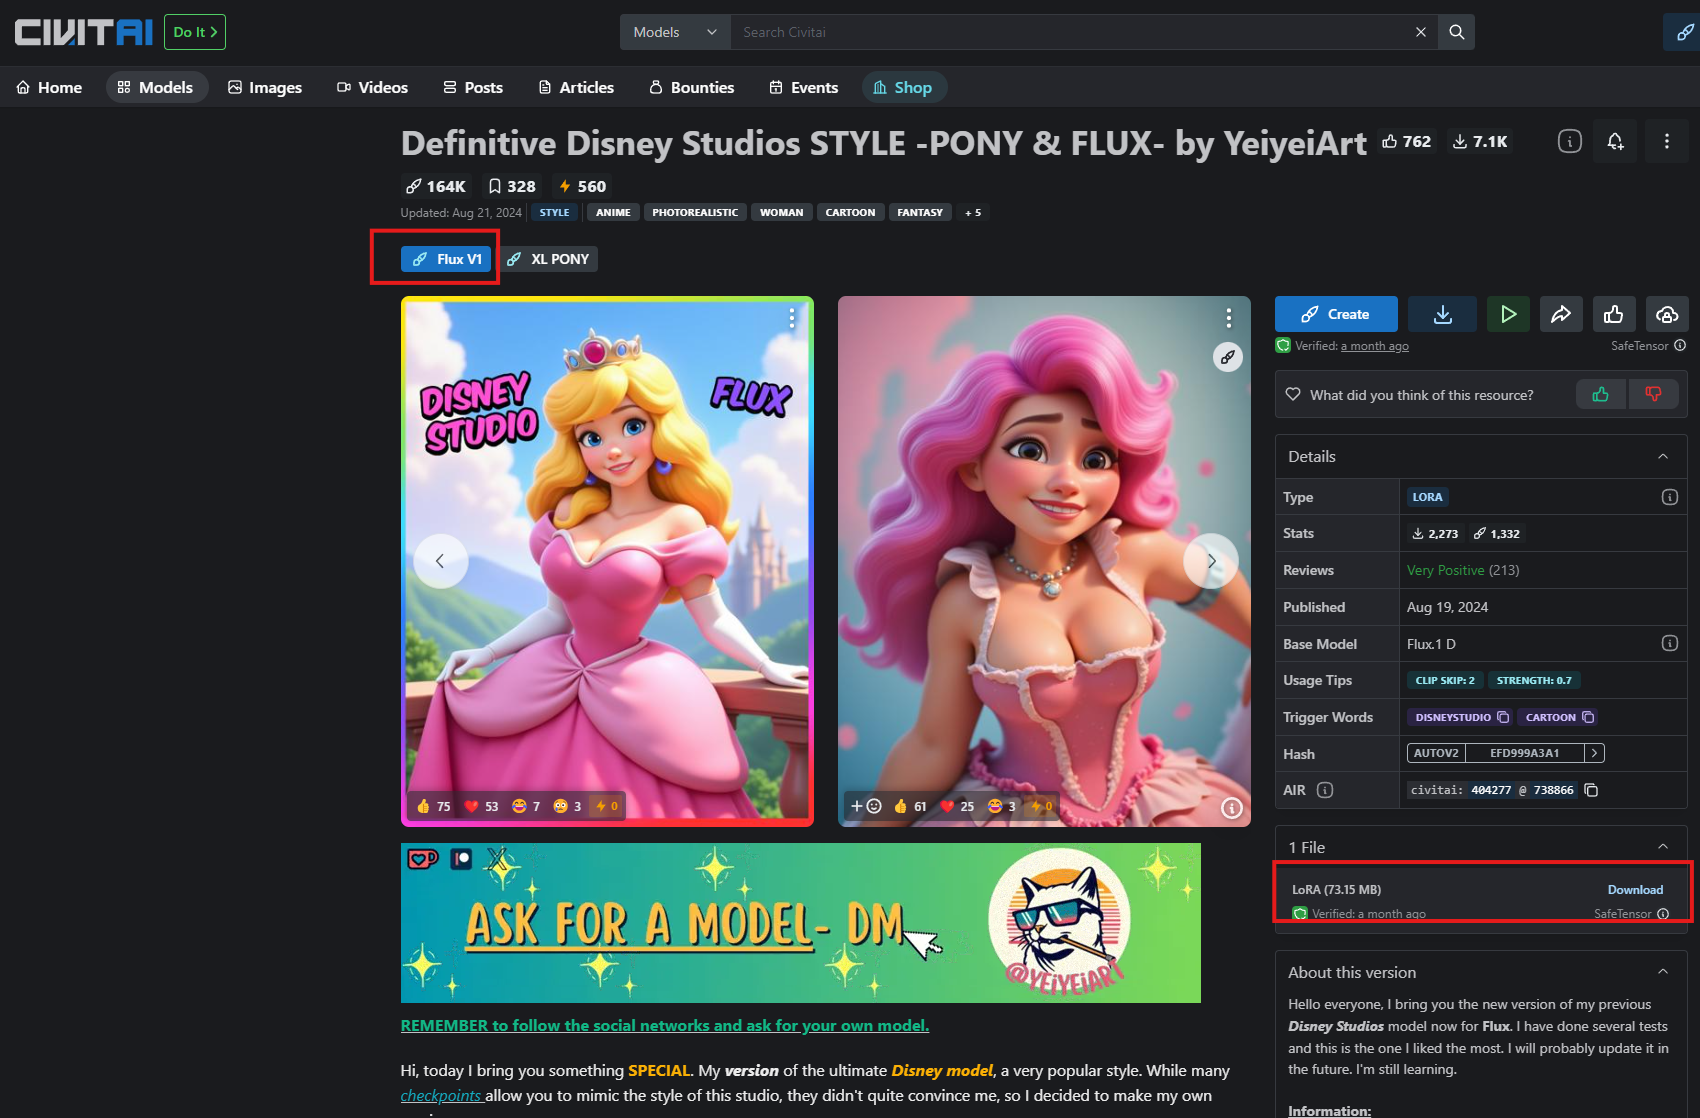The height and width of the screenshot is (1118, 1700).
Task: Copy the CARTOON trigger word
Action: tap(1587, 717)
